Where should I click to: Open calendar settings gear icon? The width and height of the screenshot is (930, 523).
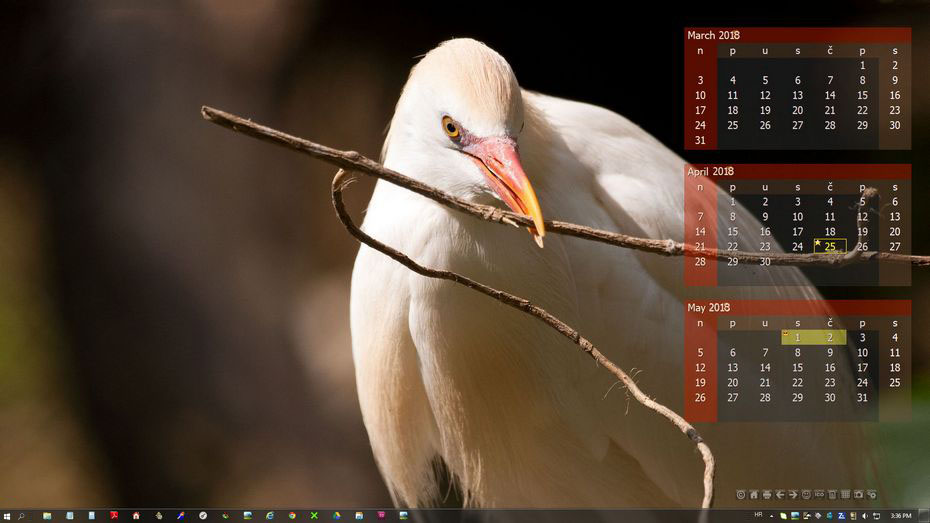click(x=871, y=494)
